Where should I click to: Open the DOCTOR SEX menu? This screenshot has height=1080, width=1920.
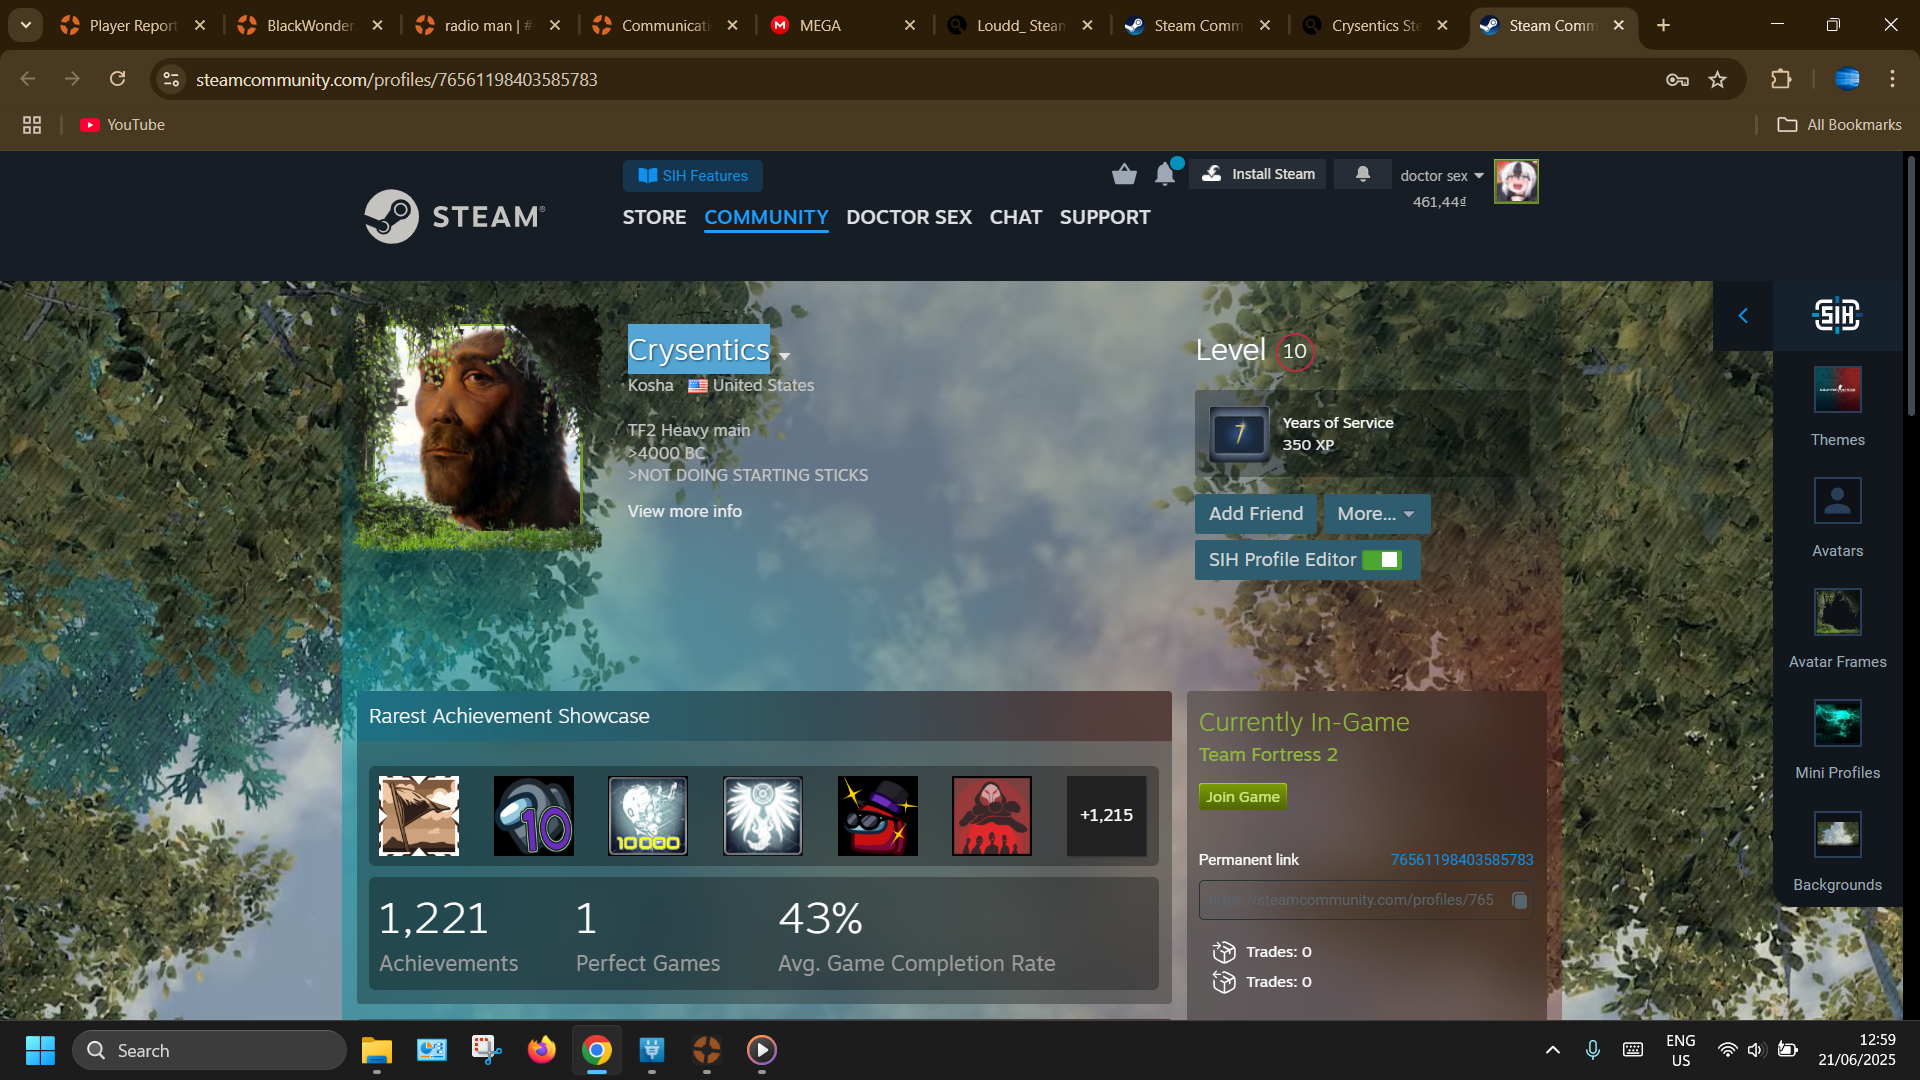click(908, 217)
